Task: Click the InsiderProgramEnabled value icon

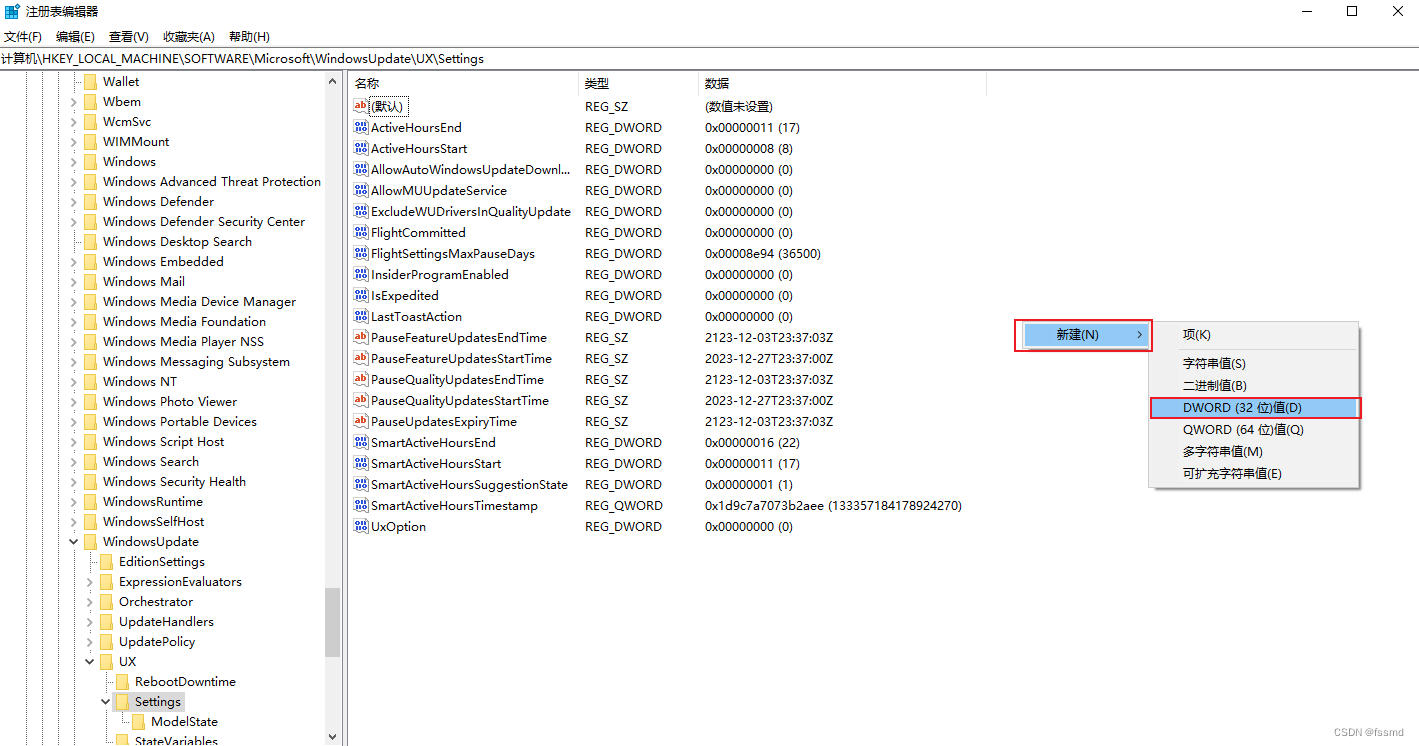Action: pos(360,274)
